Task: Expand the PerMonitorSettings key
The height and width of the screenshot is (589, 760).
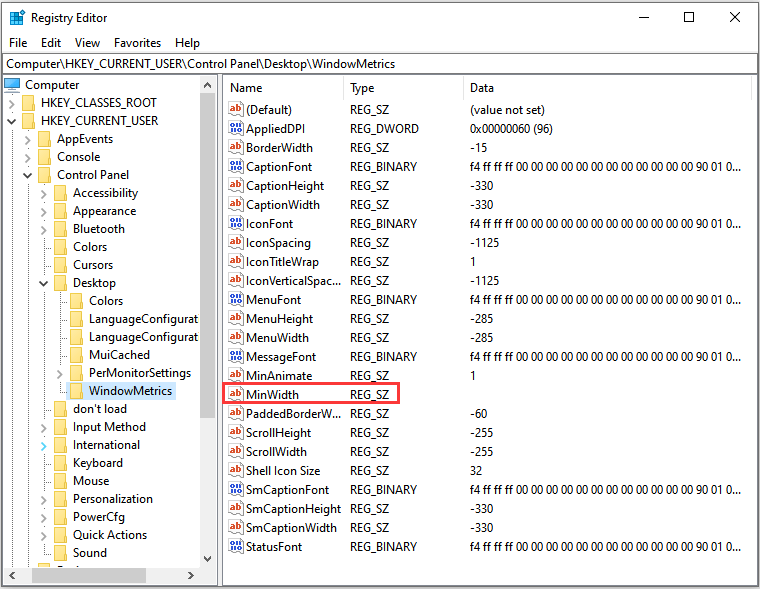Action: click(x=60, y=373)
